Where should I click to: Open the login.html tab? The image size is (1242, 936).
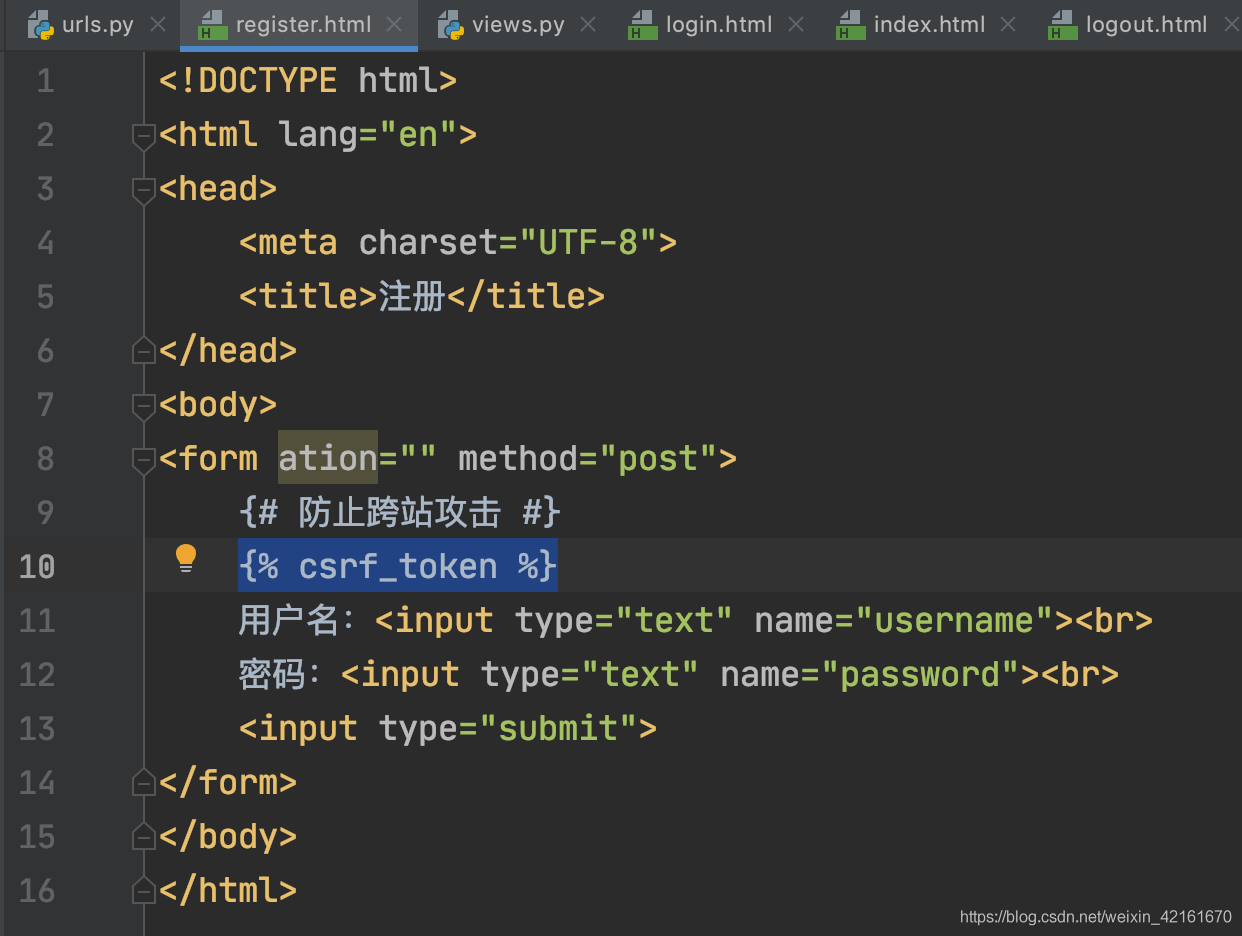coord(718,25)
